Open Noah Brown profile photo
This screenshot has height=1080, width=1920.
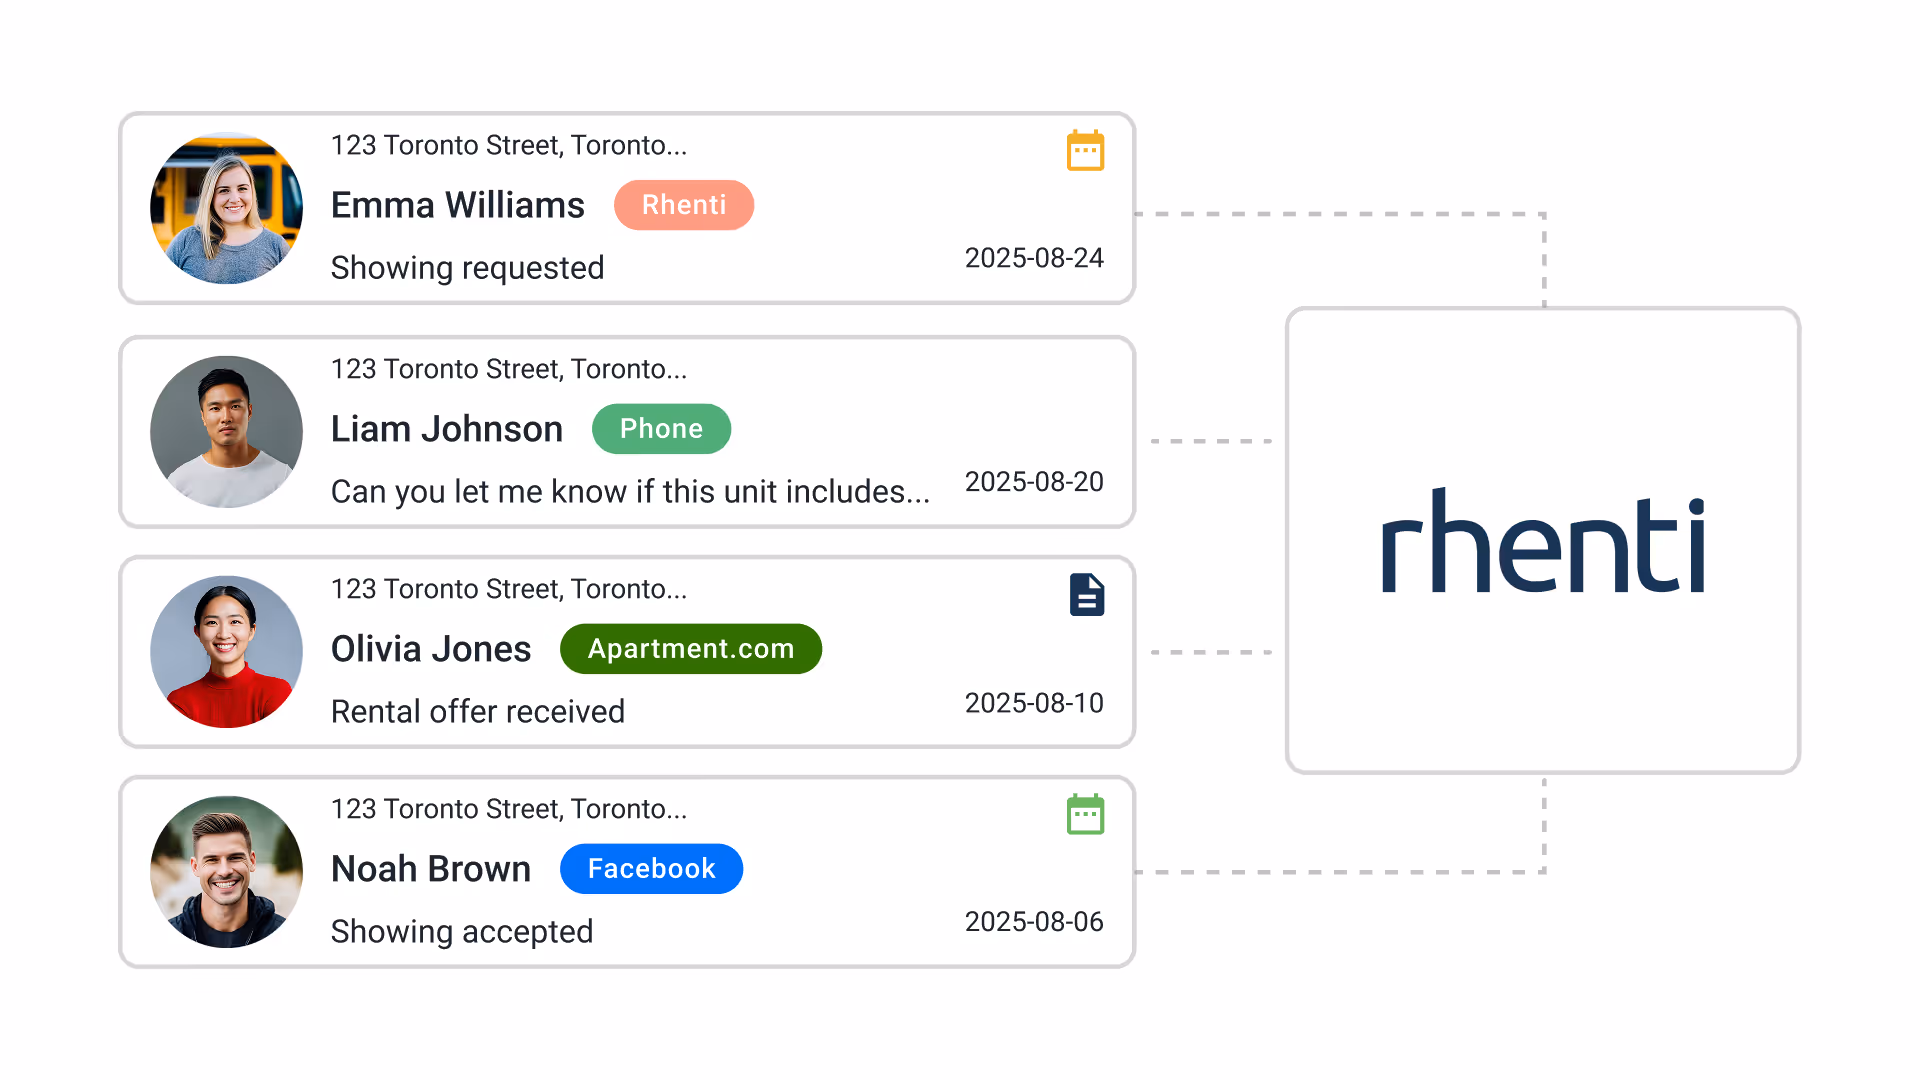click(x=226, y=872)
